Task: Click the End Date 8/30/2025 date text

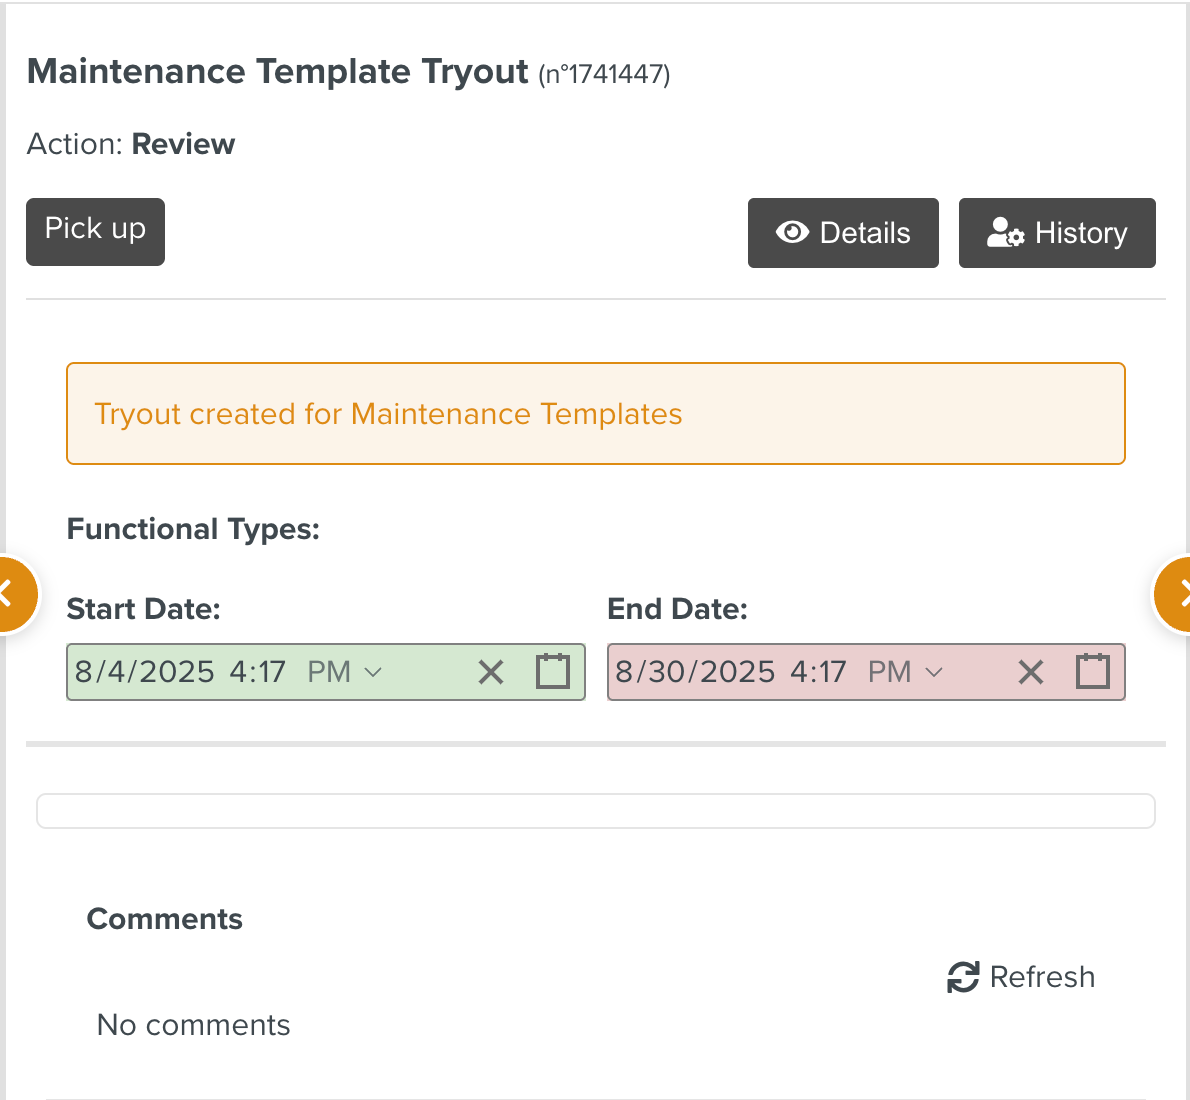Action: 695,672
